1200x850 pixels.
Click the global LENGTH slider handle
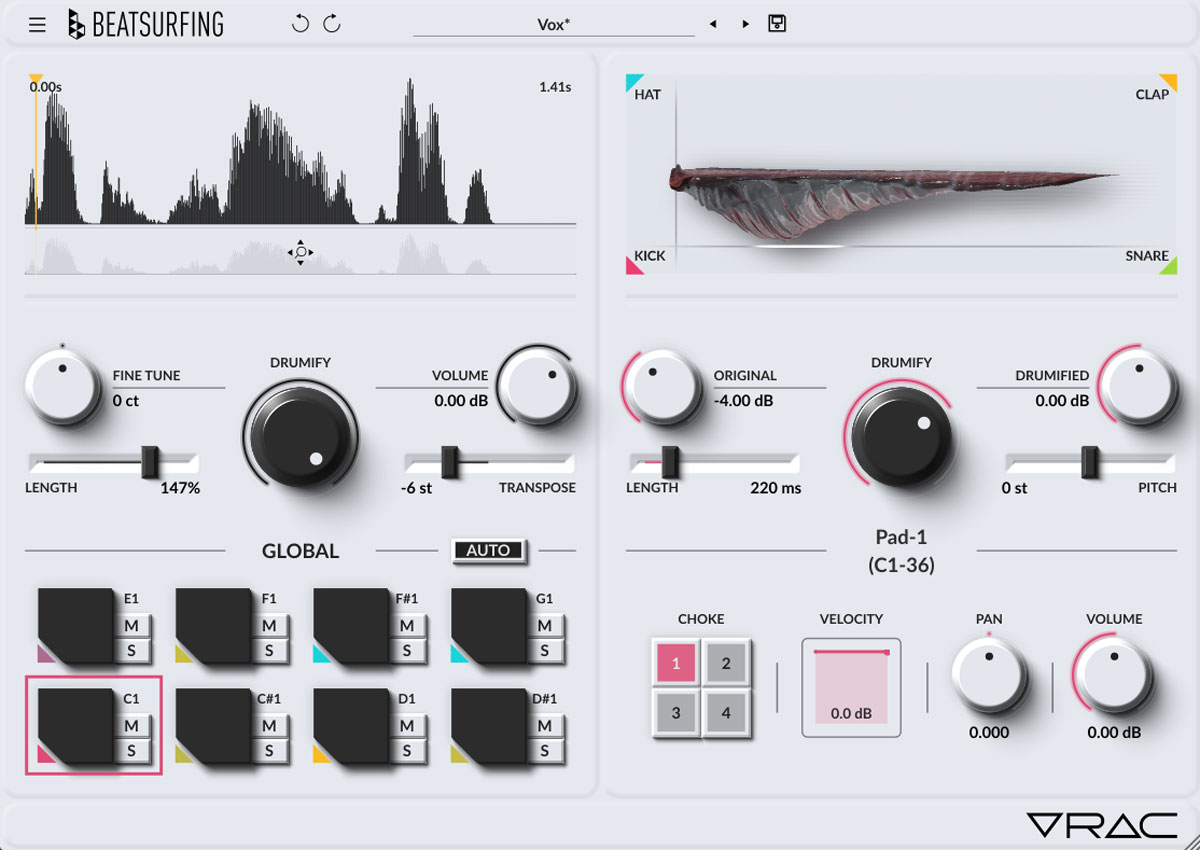tap(150, 462)
